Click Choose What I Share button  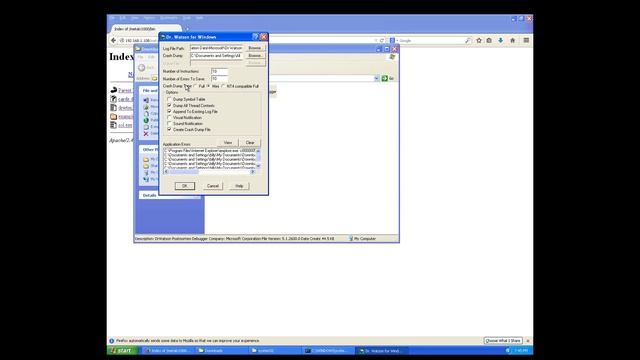503,340
